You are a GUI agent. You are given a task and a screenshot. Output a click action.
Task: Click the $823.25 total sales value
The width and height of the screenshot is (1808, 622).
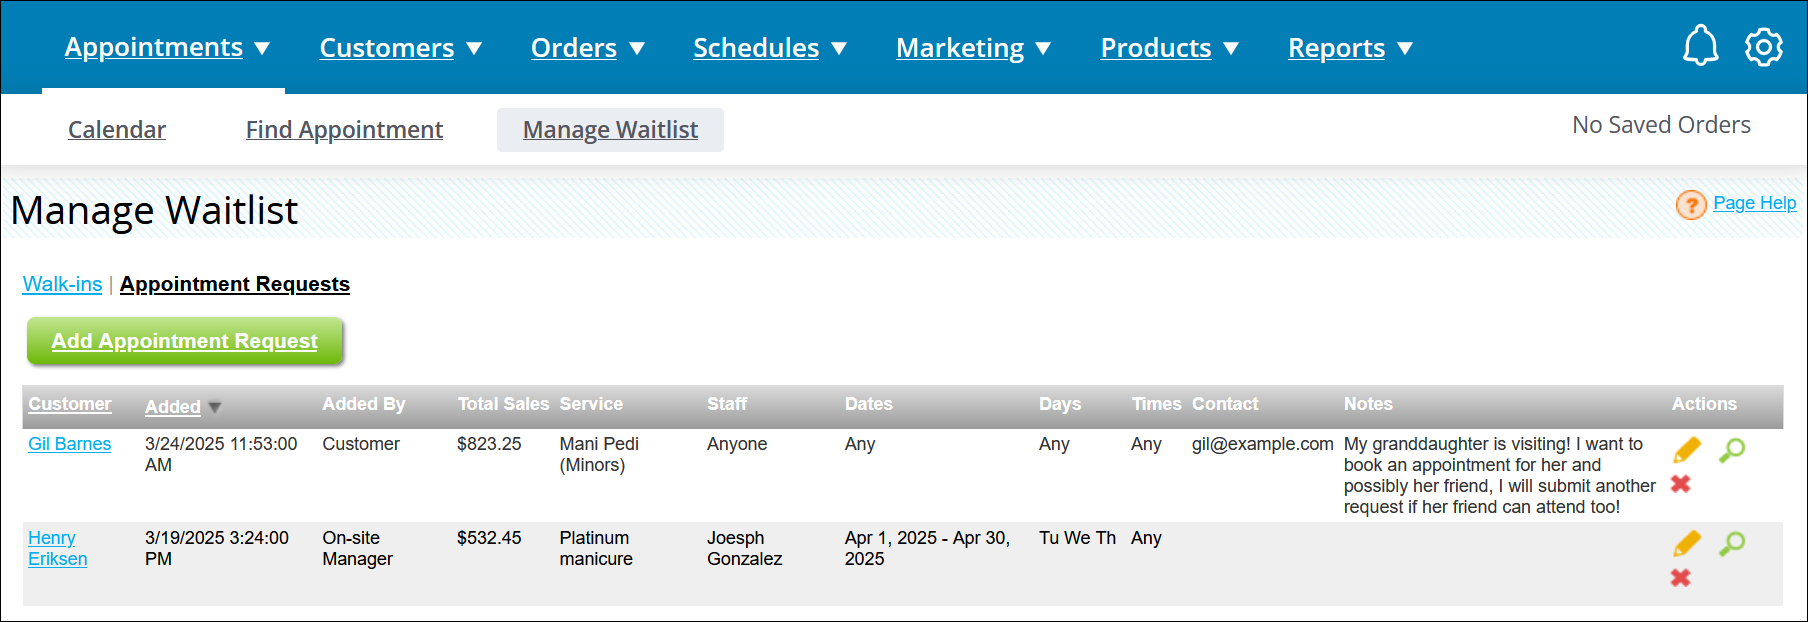point(489,444)
